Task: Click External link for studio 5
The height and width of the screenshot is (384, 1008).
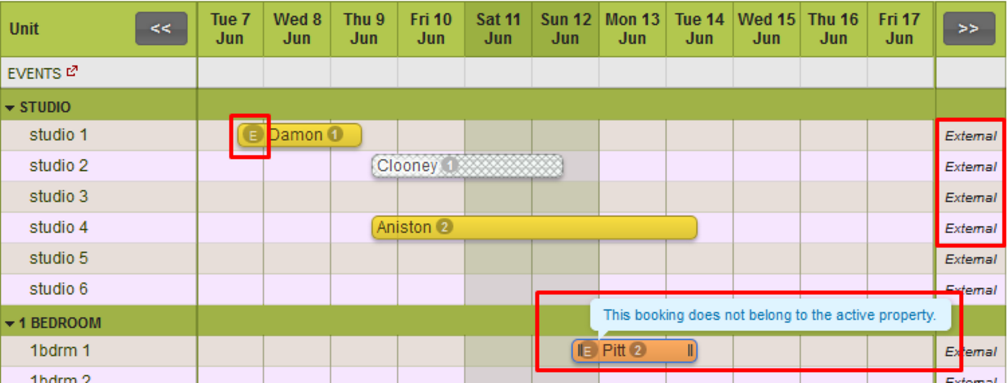Action: point(970,259)
